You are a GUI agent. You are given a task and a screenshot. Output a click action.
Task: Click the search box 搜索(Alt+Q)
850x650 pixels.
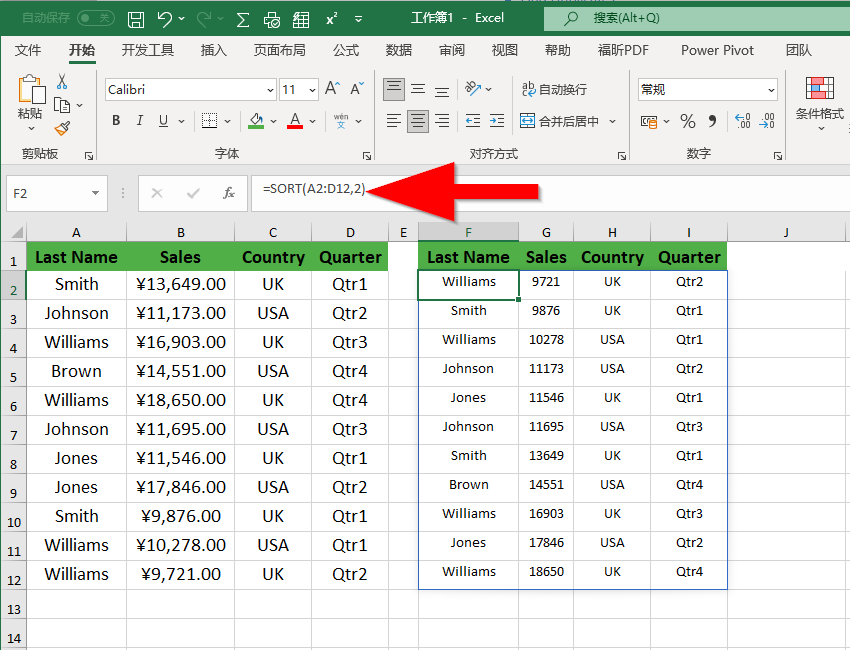(697, 18)
